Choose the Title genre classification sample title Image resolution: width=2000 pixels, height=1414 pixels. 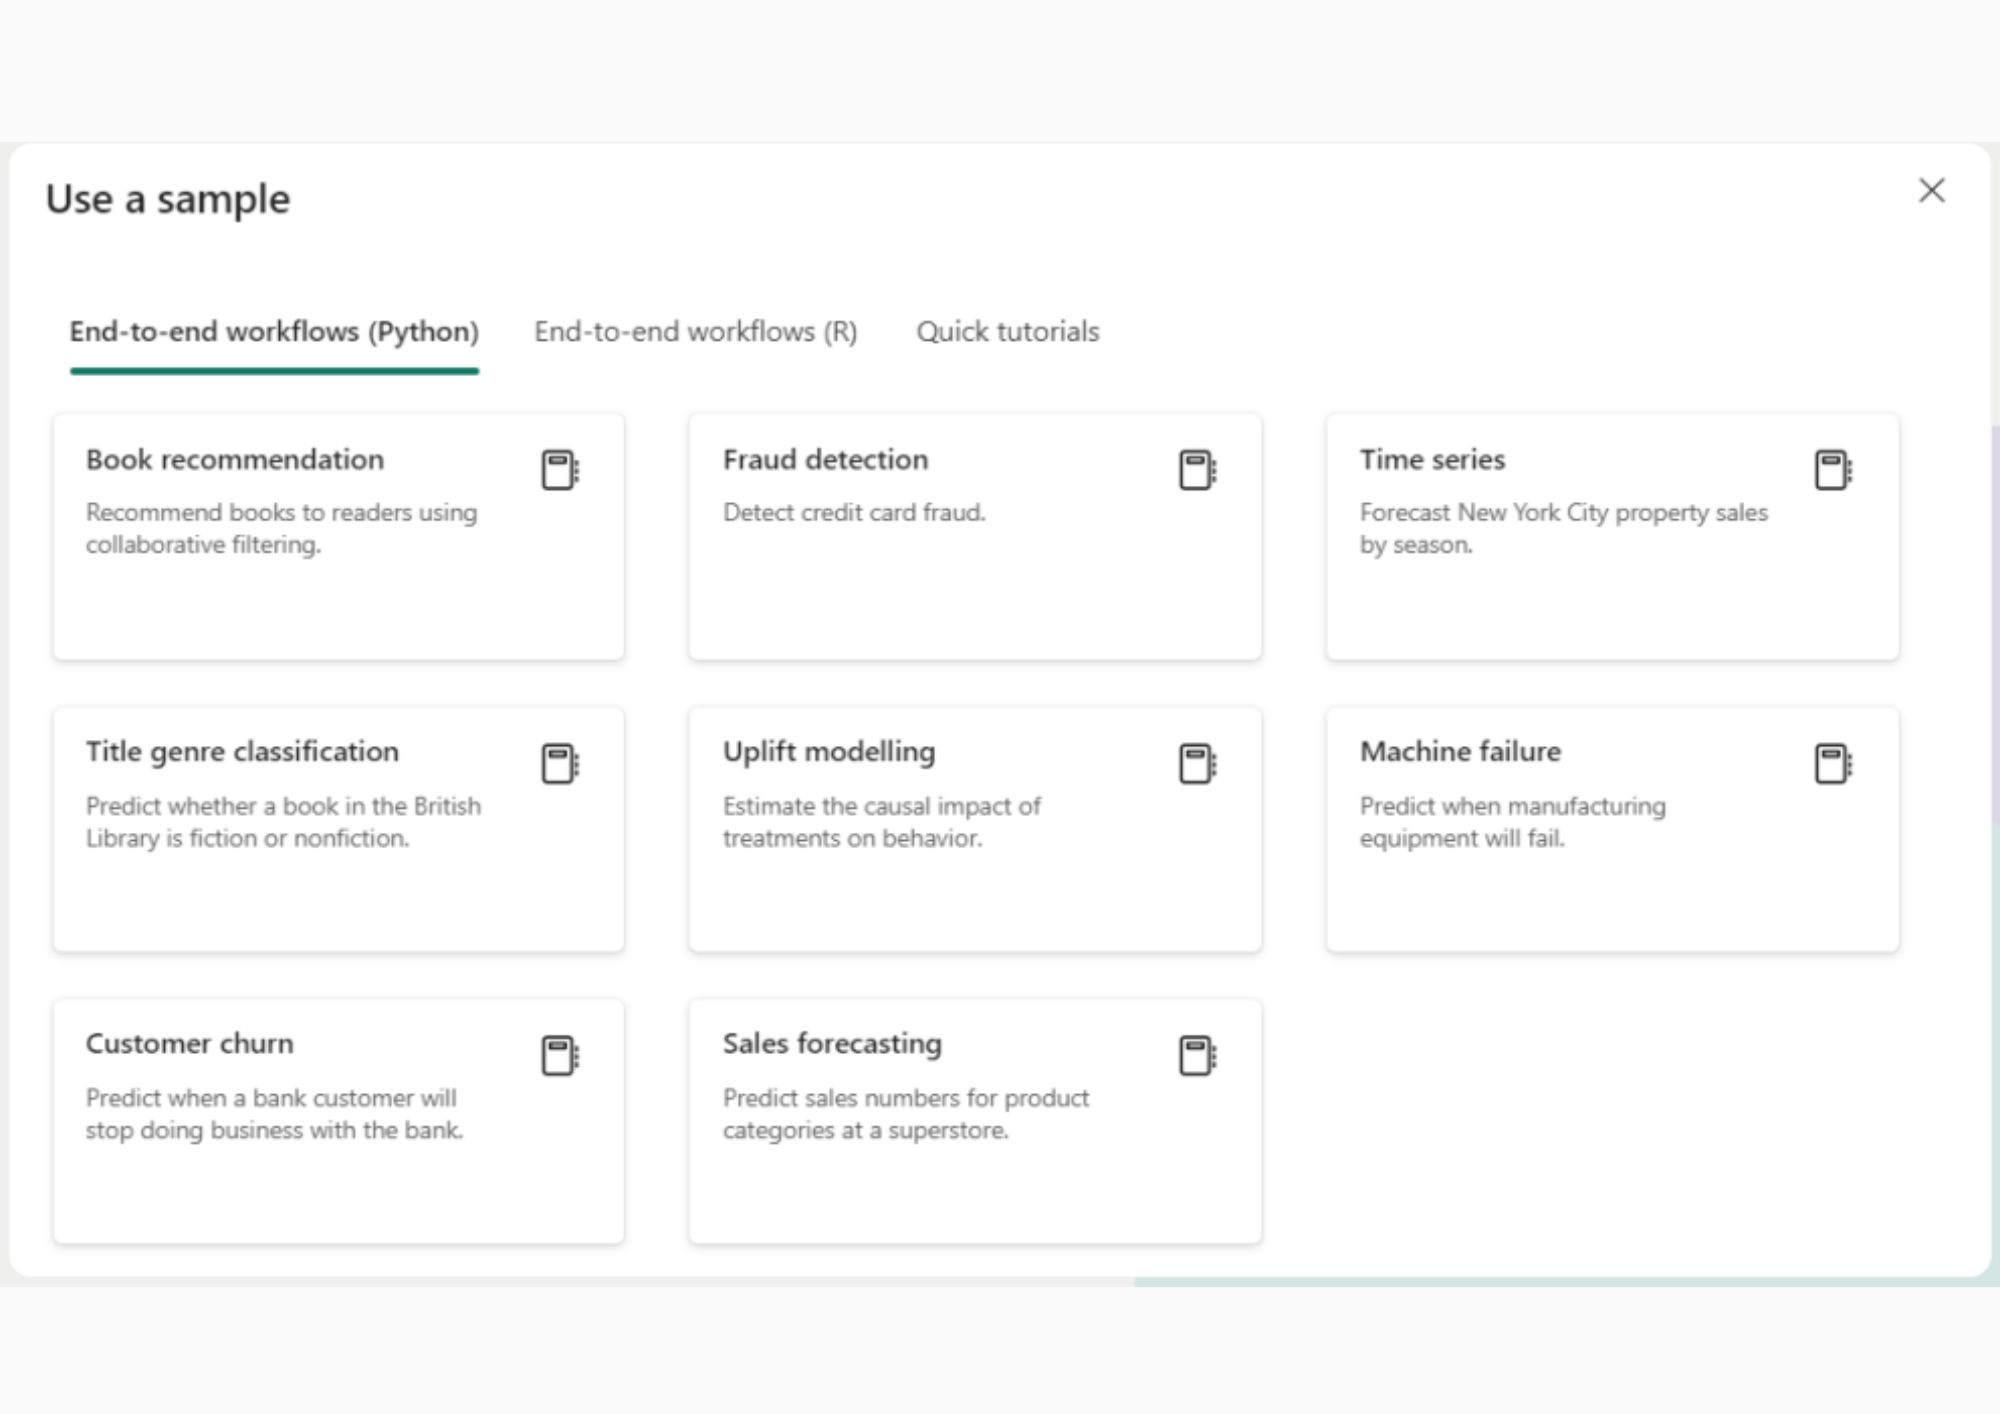coord(242,752)
